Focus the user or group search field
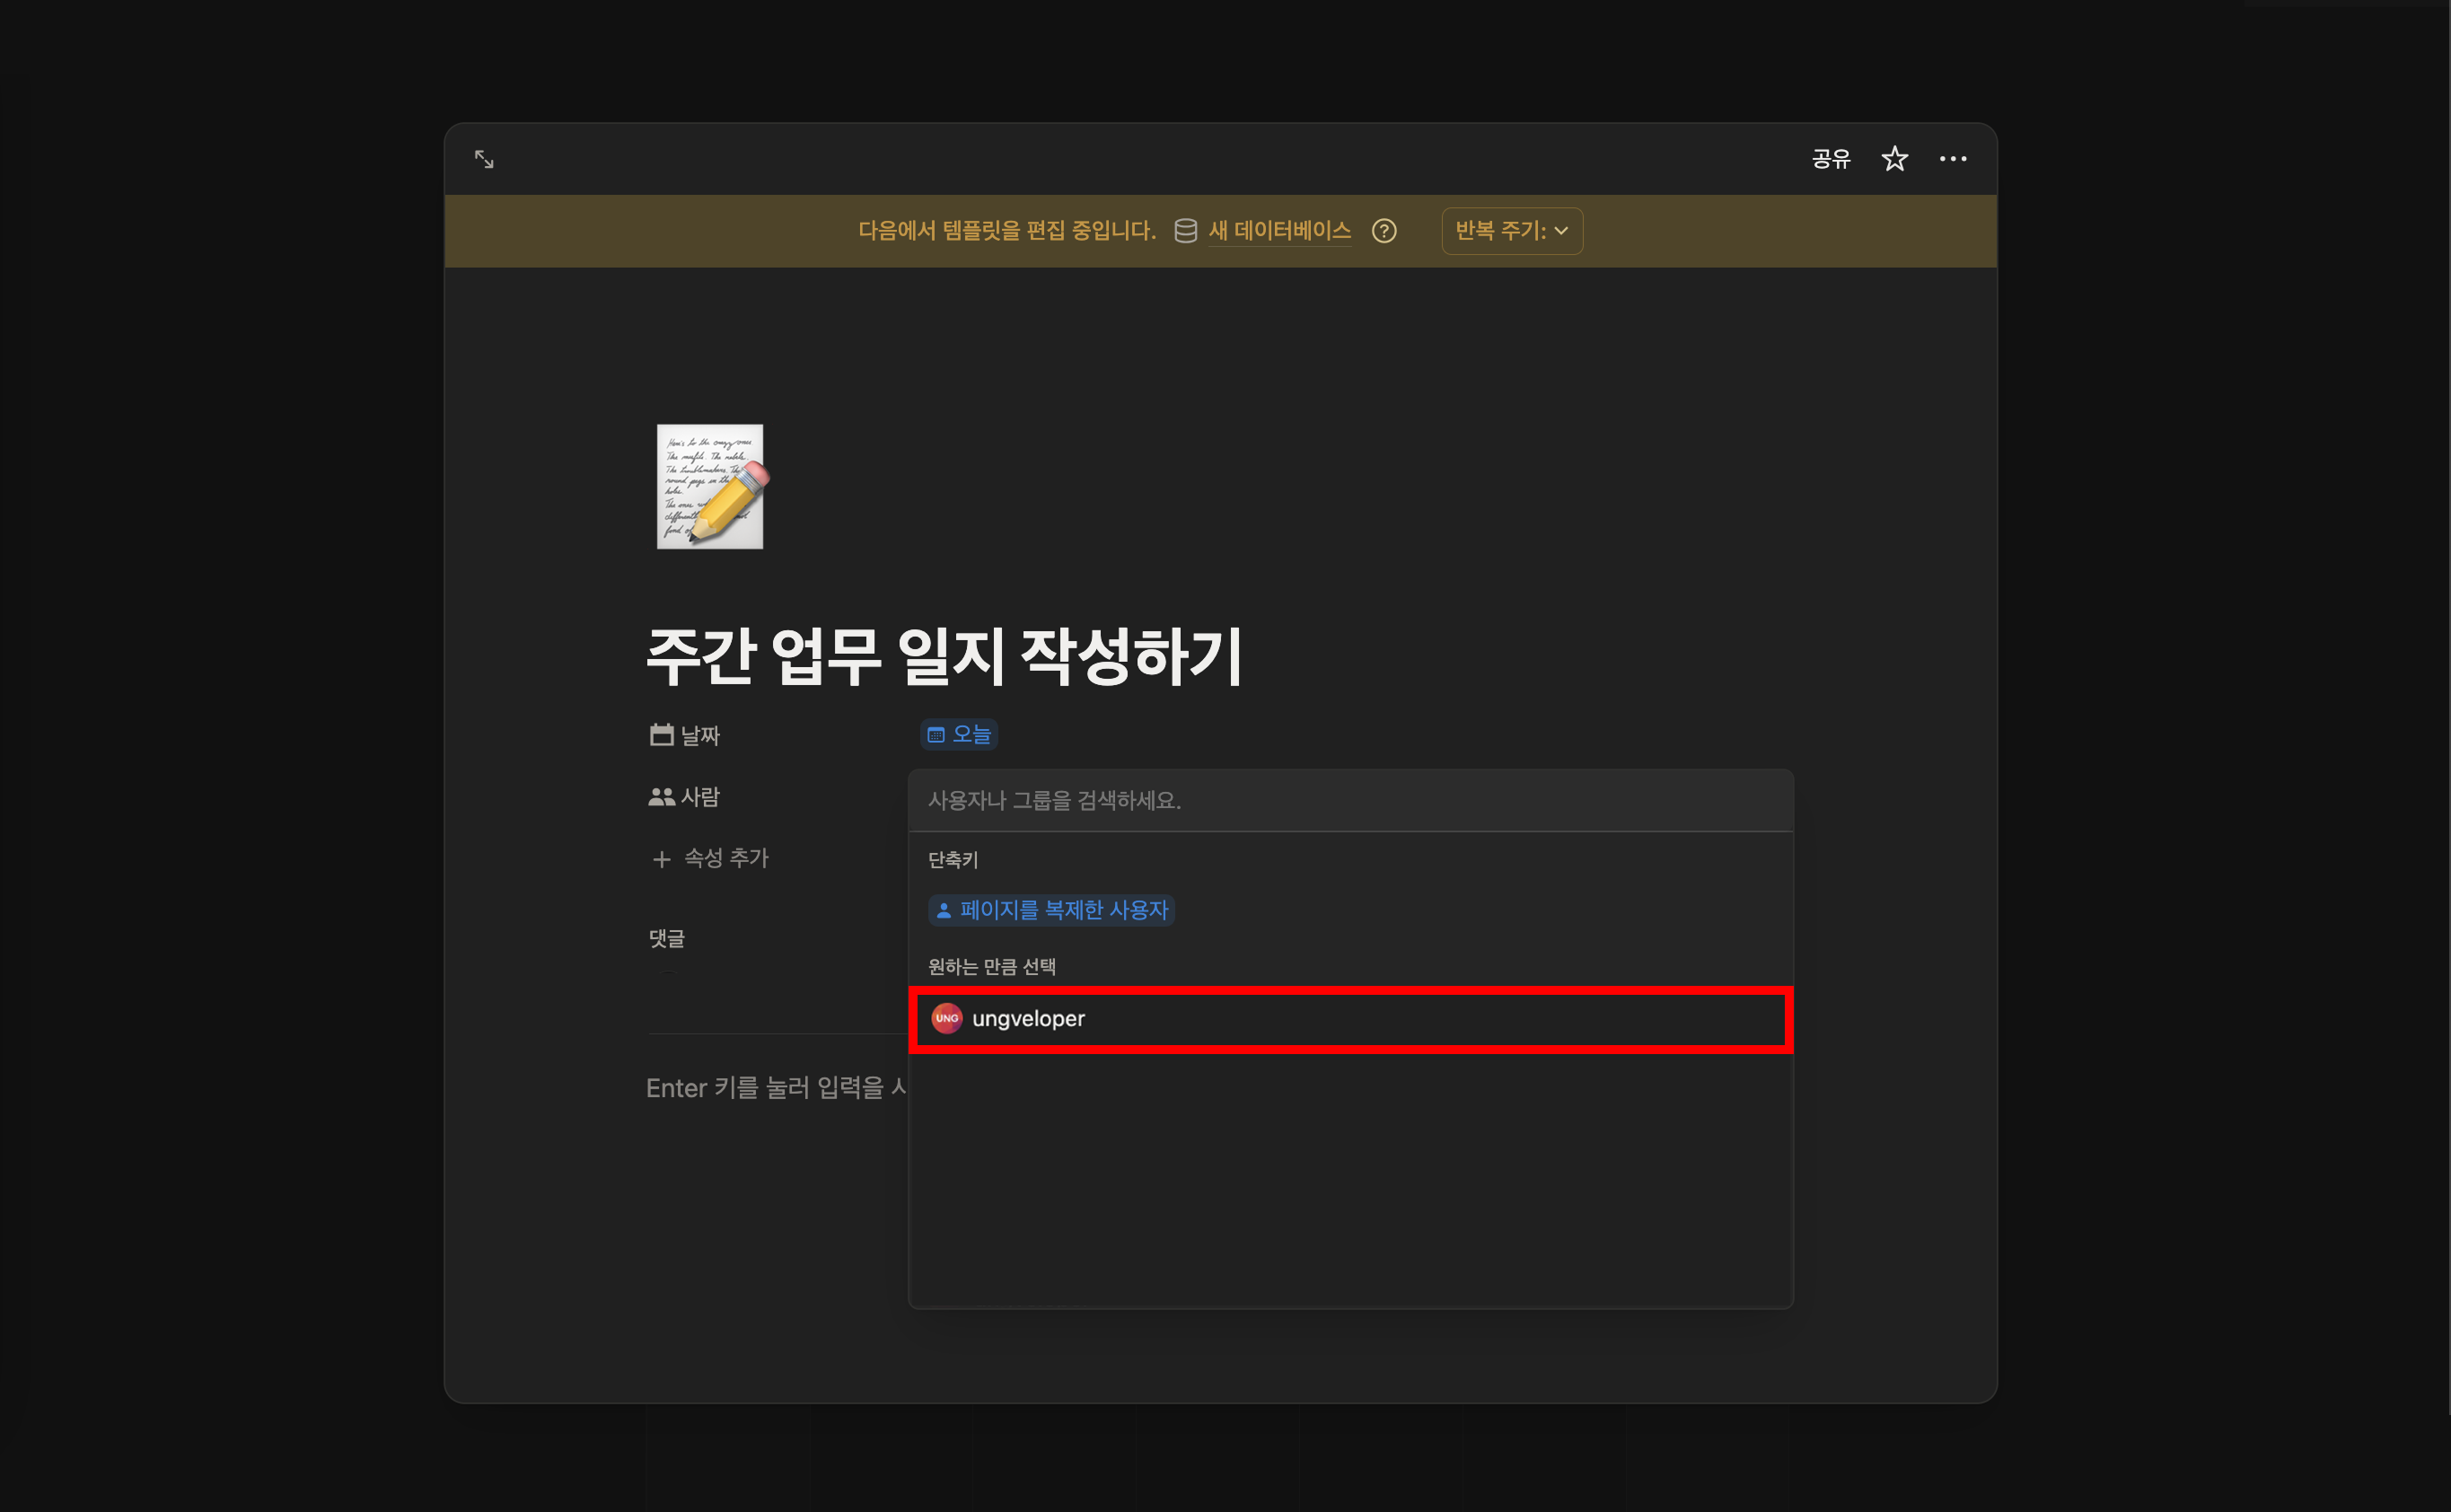The image size is (2451, 1512). (x=1350, y=800)
